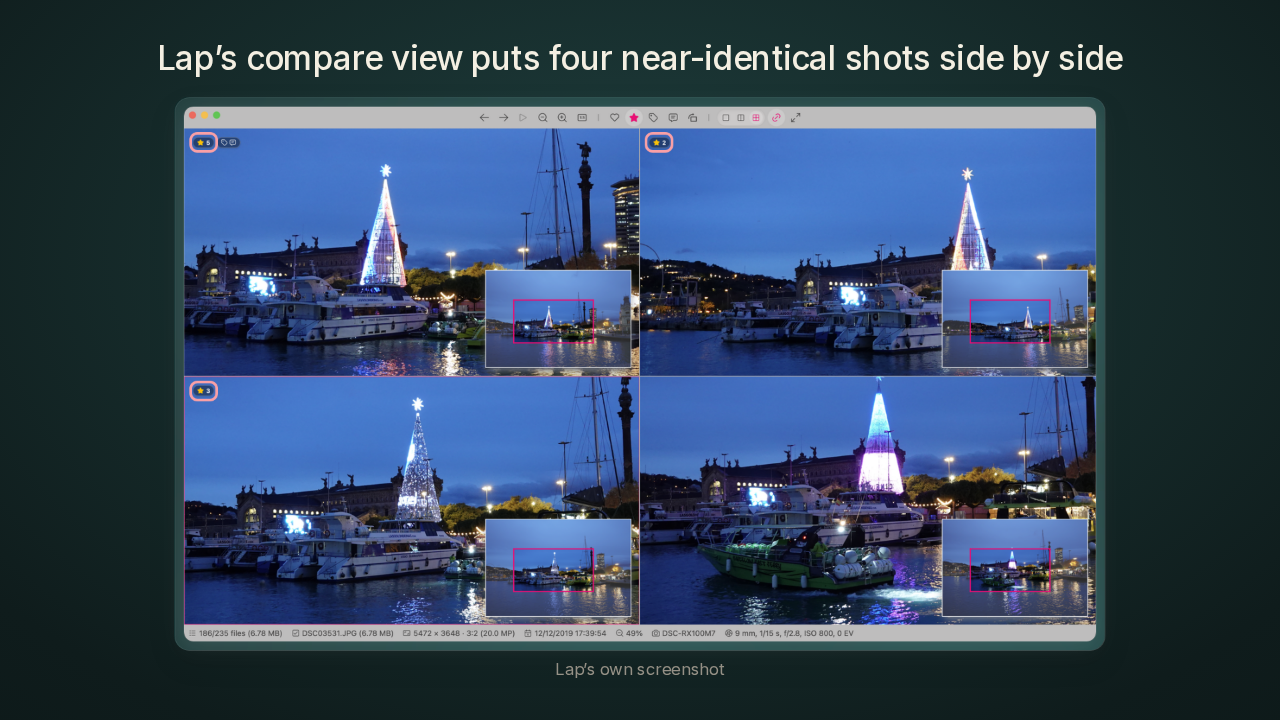Set zoom to actual size 1:1
Screen dimensions: 1280x720
point(582,117)
